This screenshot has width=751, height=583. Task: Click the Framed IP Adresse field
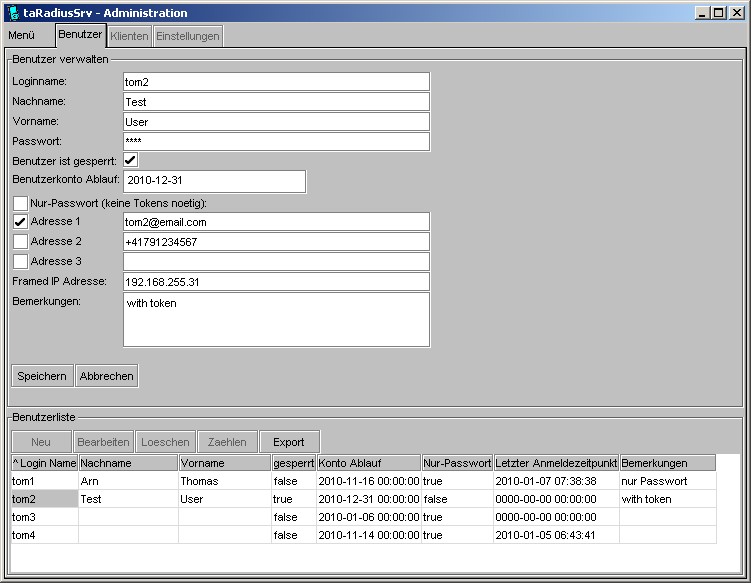(x=275, y=282)
